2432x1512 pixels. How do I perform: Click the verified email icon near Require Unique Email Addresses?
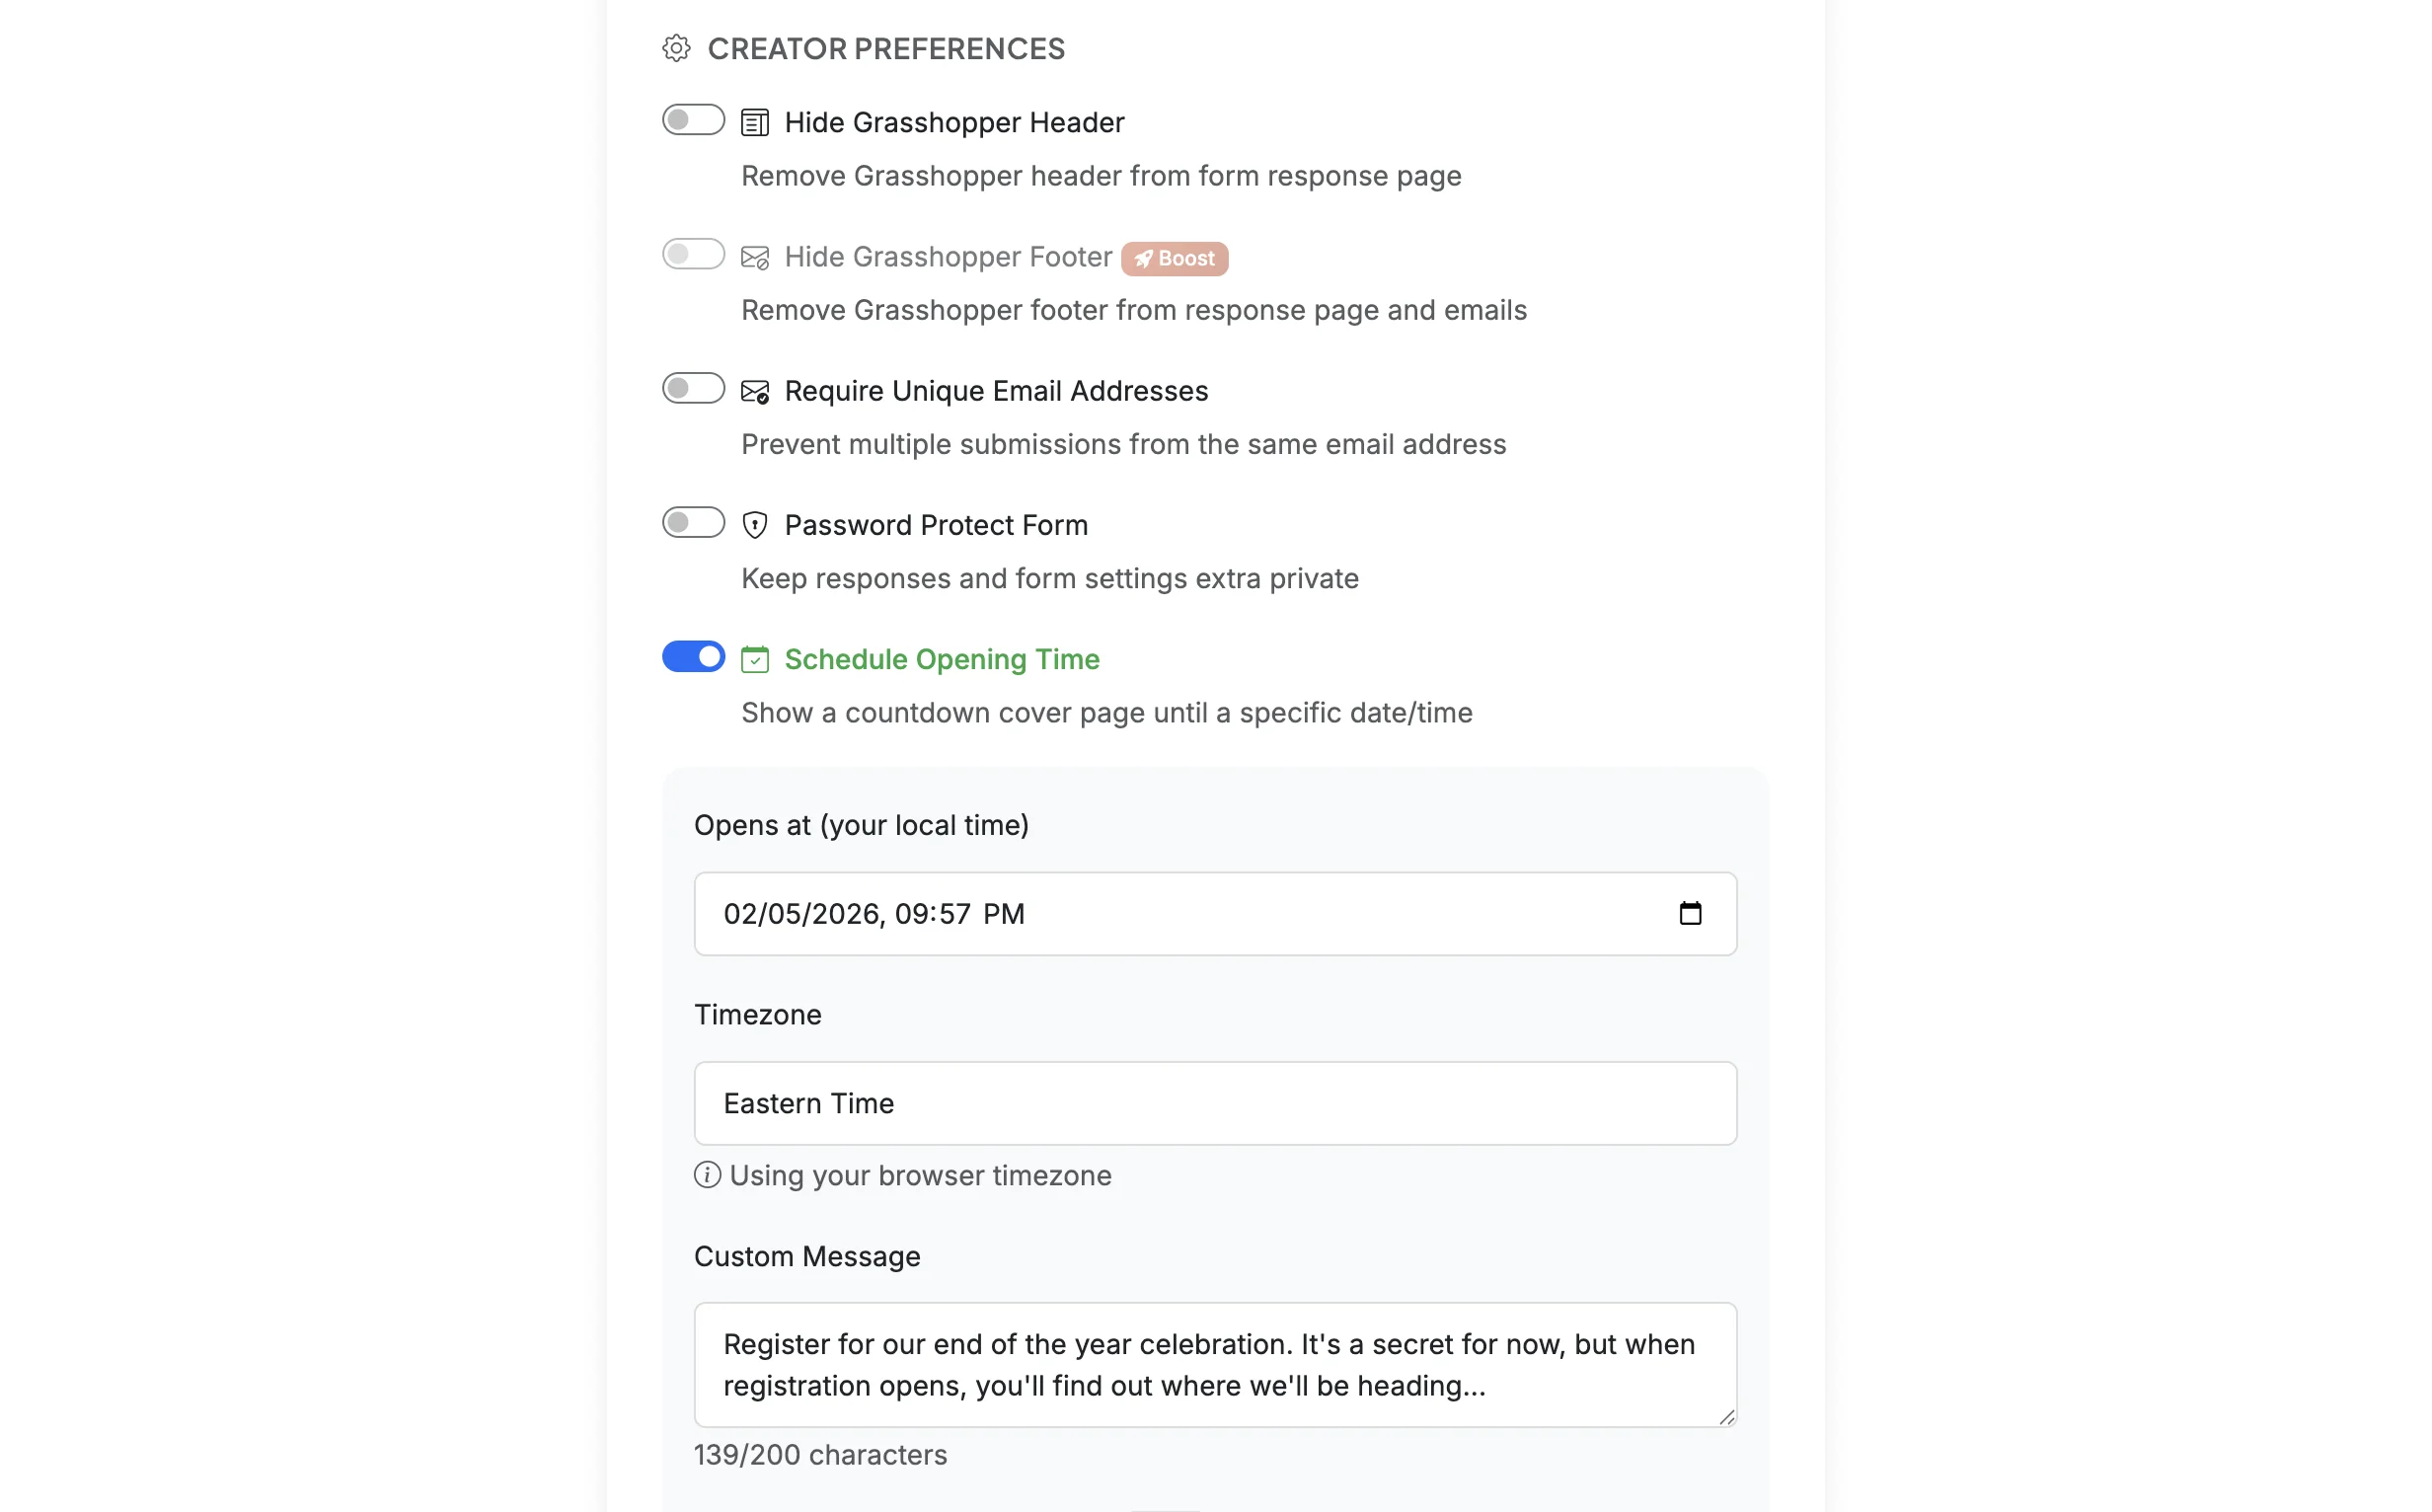[x=754, y=391]
